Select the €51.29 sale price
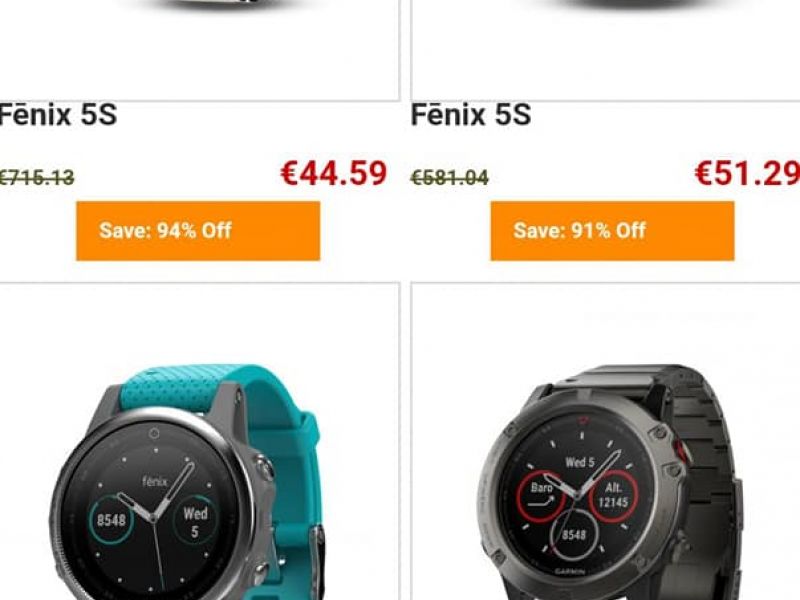Screen dimensions: 800x600 coord(747,173)
